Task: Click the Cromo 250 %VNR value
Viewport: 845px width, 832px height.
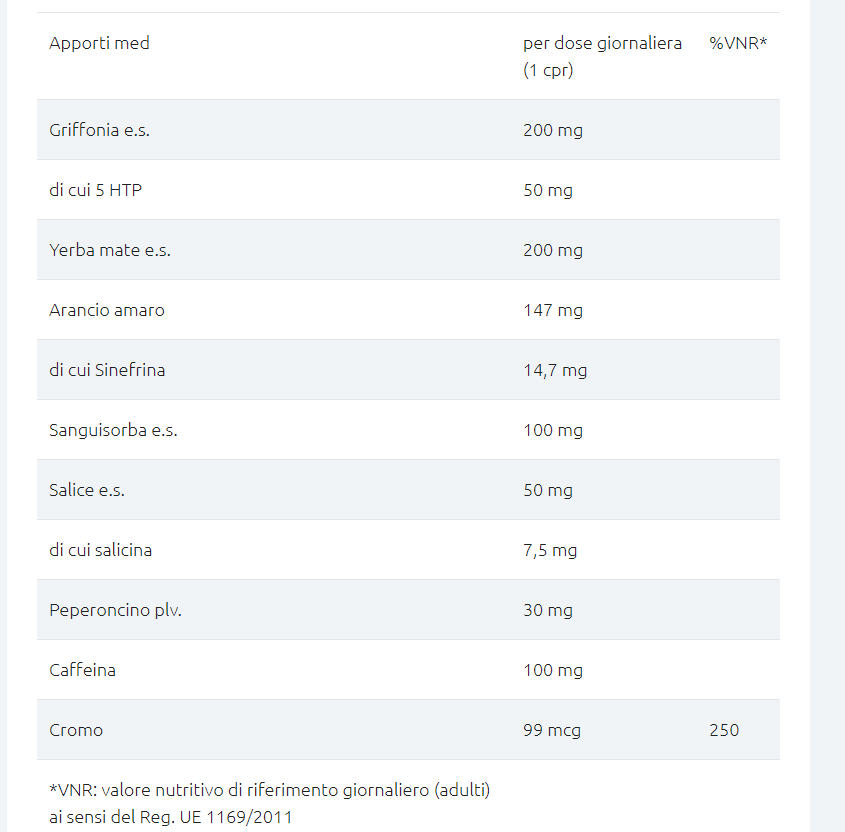Action: pyautogui.click(x=724, y=730)
